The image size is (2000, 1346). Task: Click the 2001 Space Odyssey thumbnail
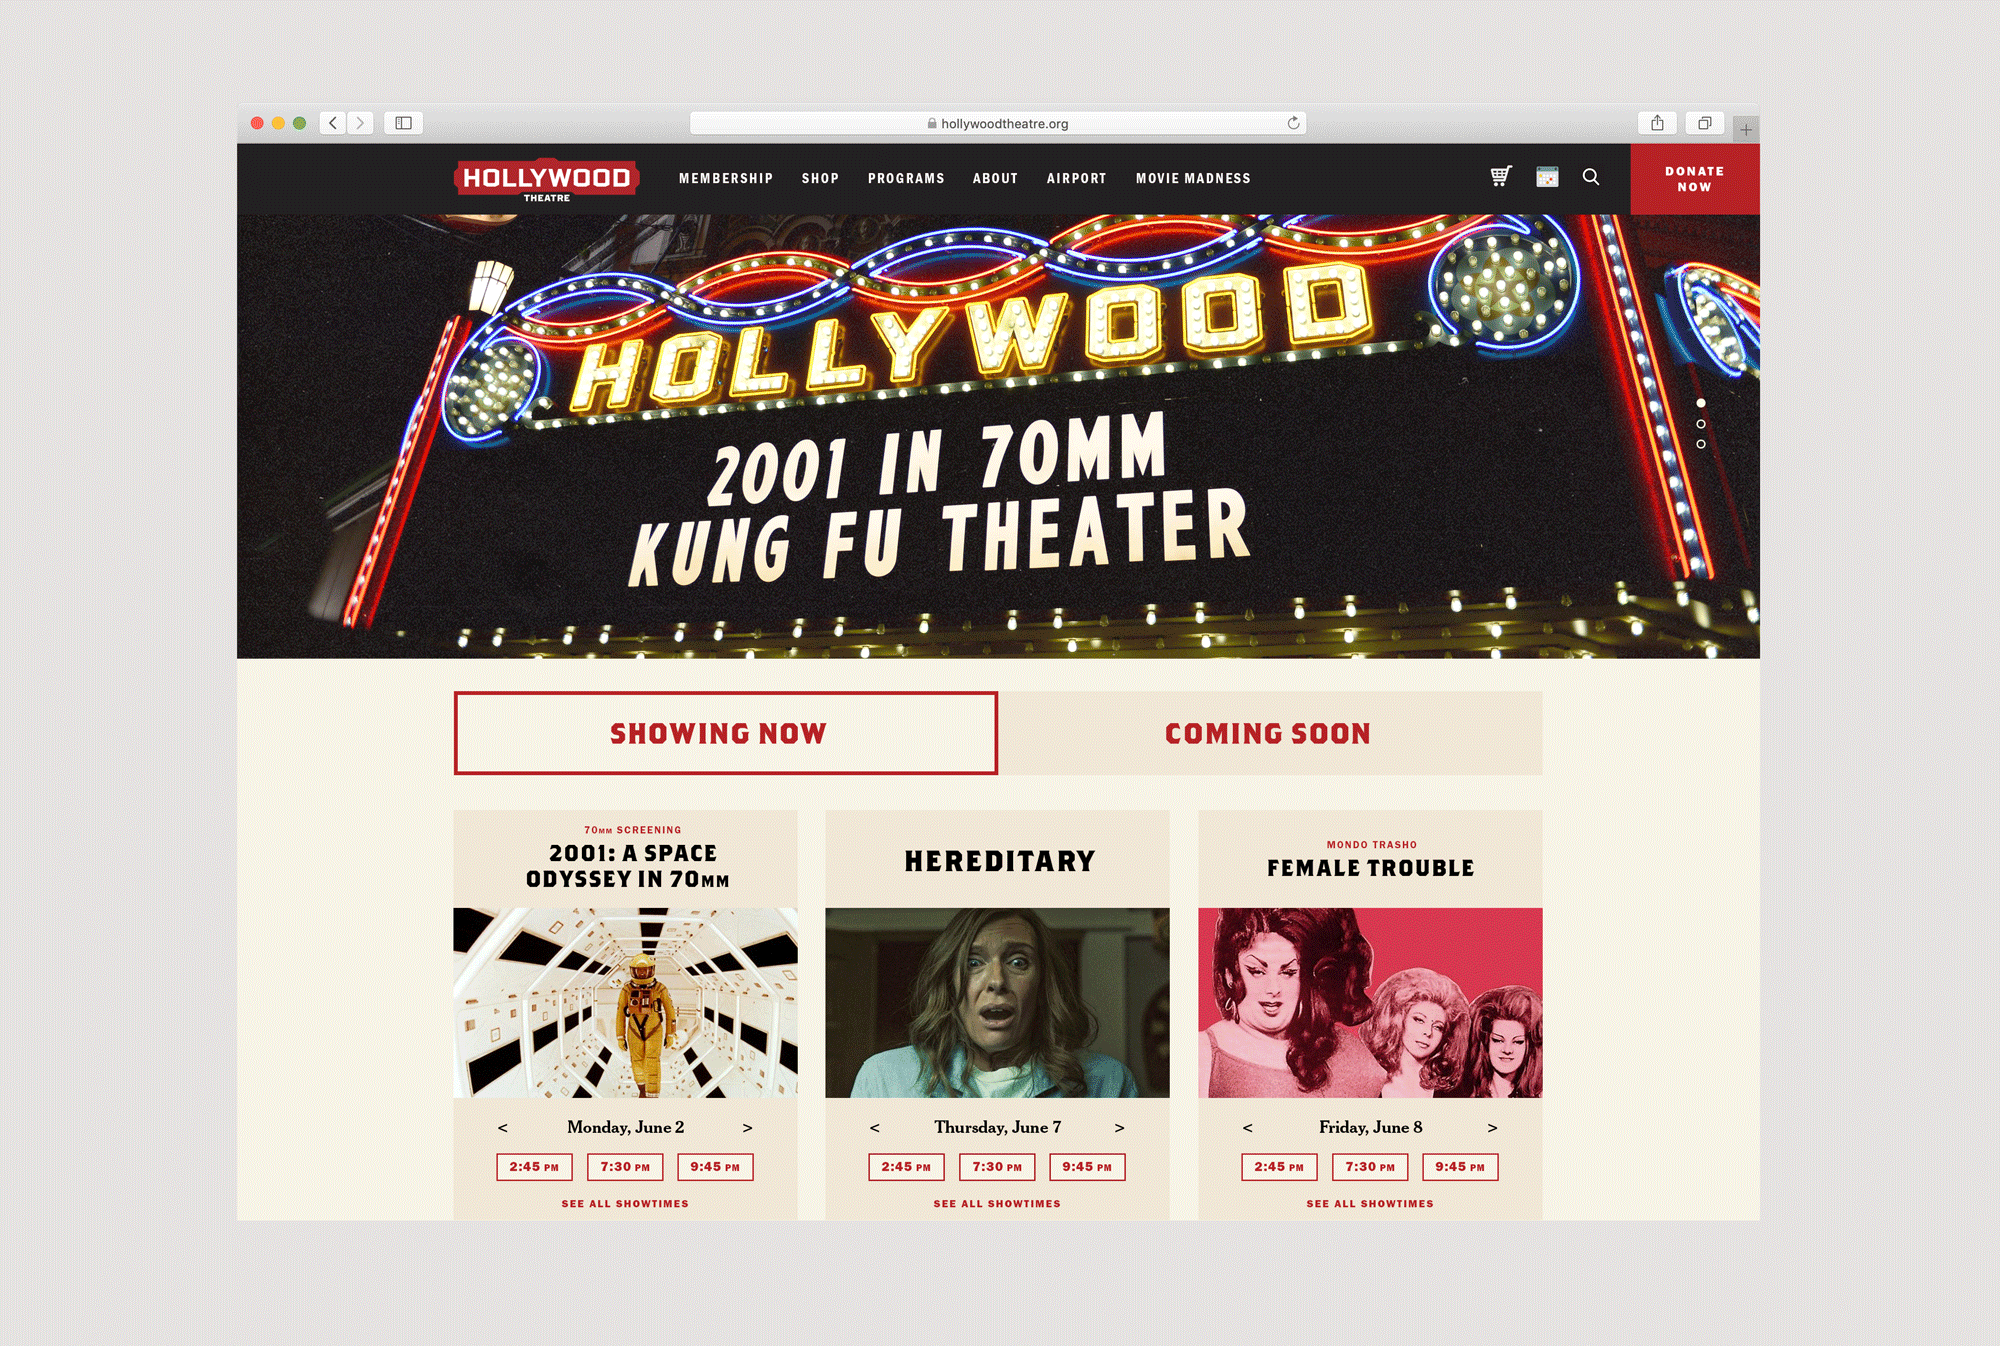626,1003
